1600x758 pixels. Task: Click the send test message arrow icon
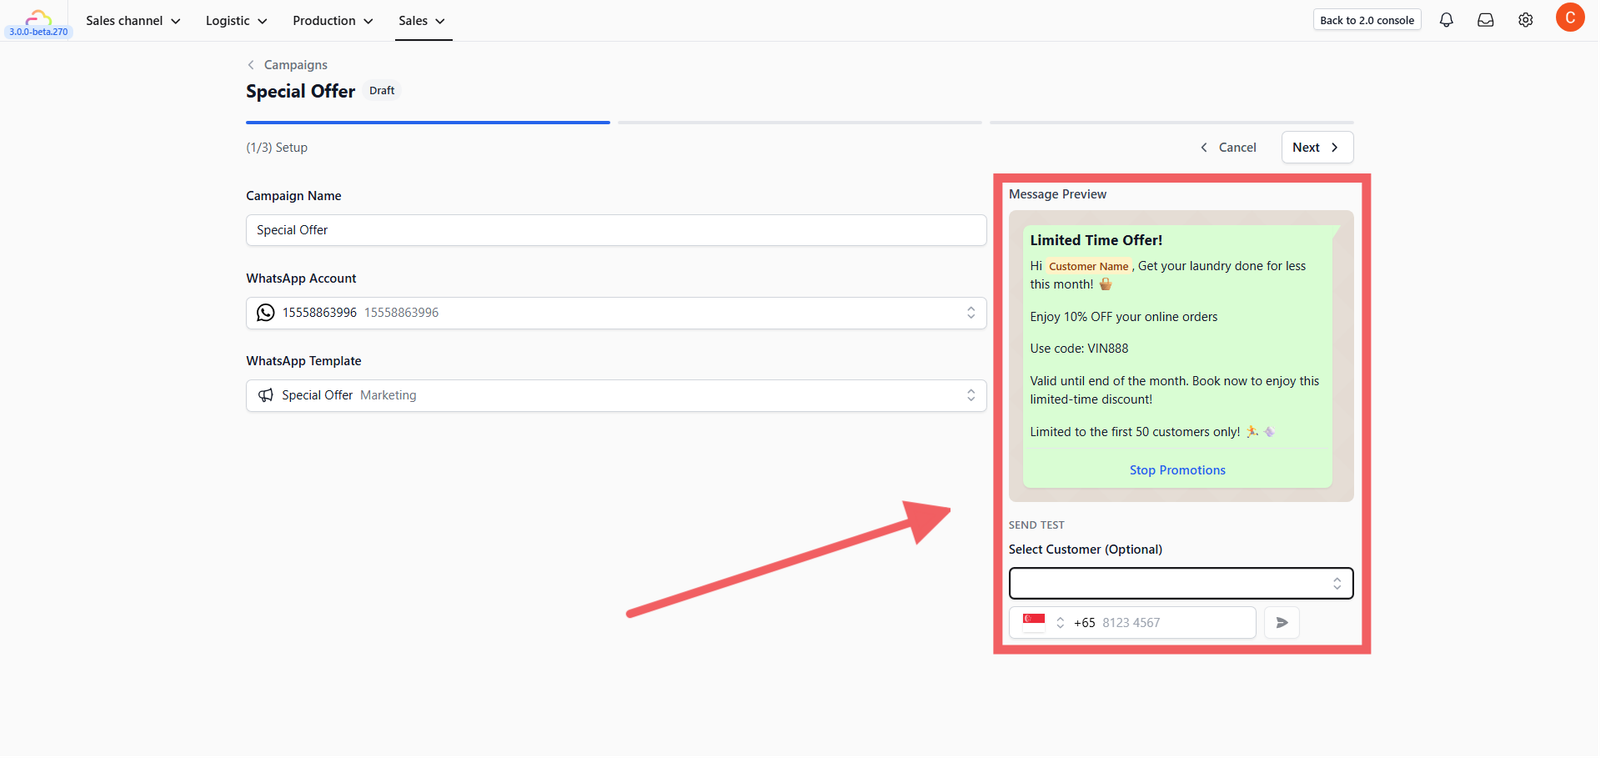1282,623
